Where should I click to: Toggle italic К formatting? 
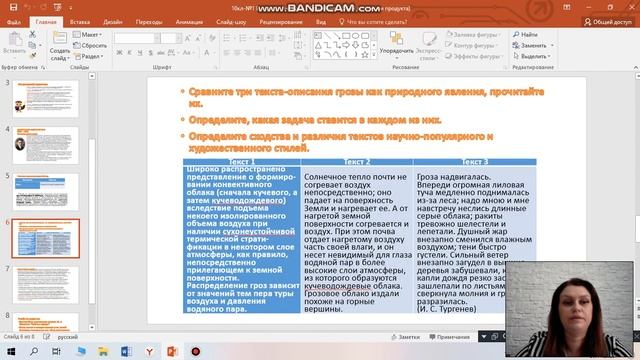point(129,53)
